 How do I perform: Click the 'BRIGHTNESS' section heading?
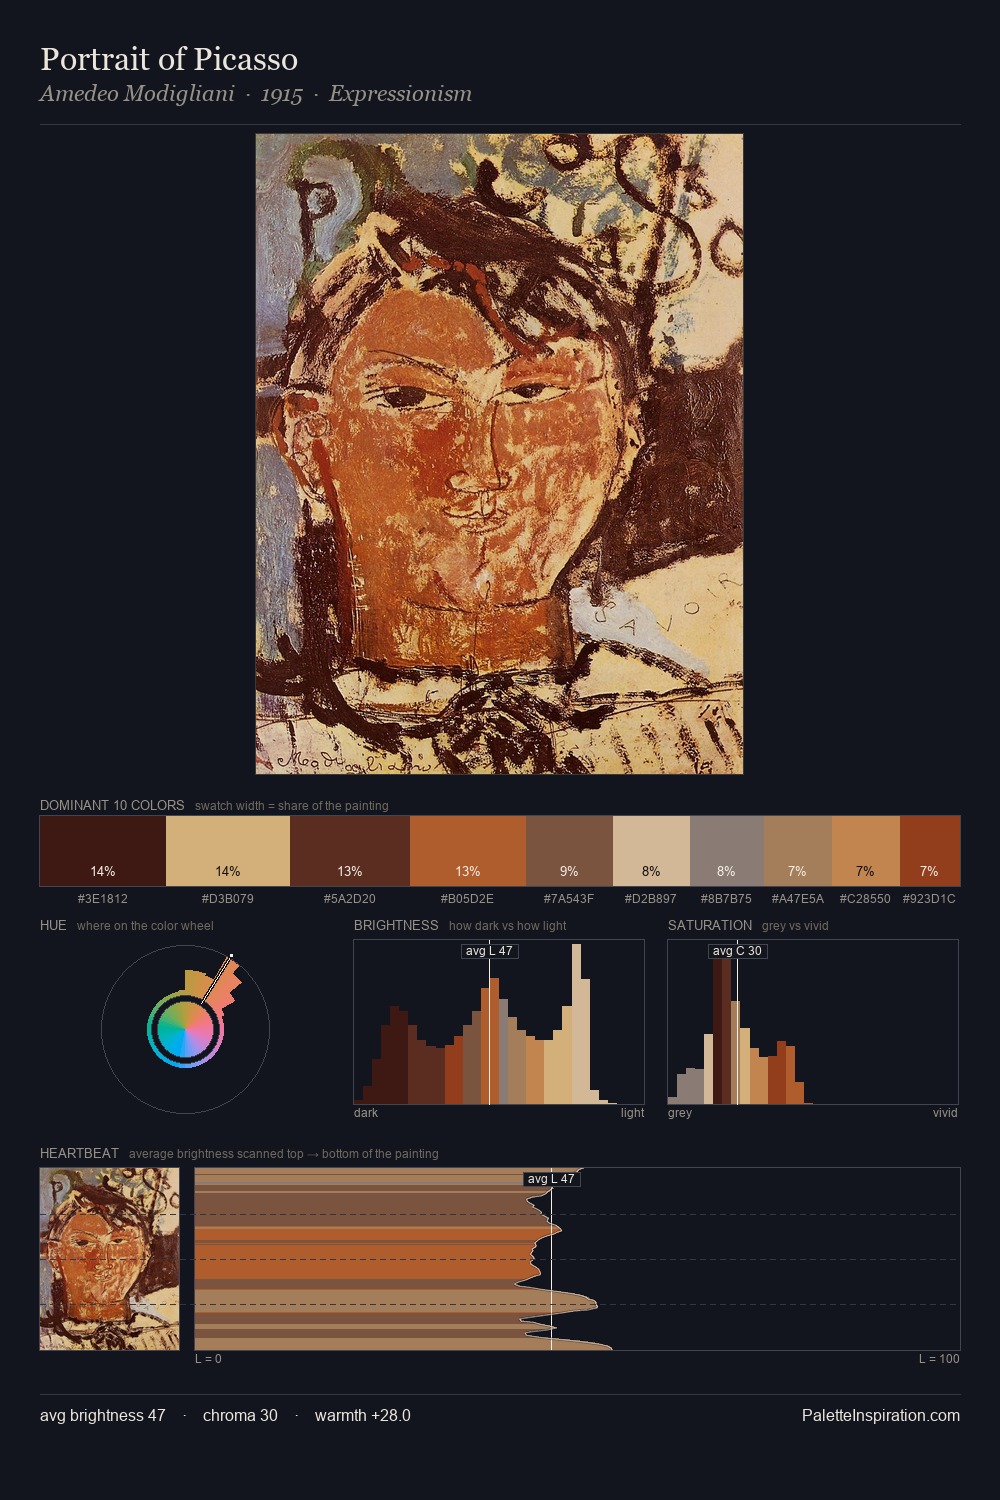click(396, 925)
